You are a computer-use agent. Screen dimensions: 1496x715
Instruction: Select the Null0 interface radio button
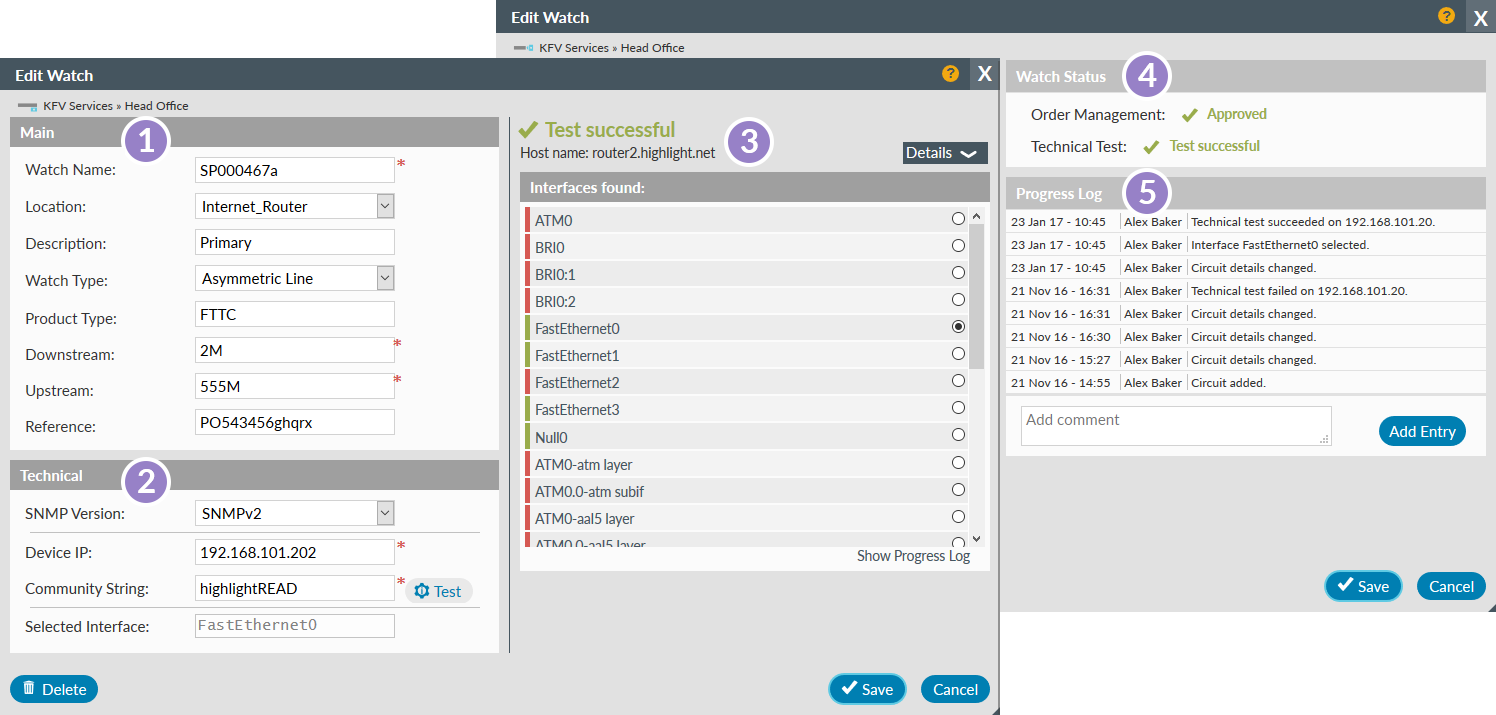pos(958,435)
